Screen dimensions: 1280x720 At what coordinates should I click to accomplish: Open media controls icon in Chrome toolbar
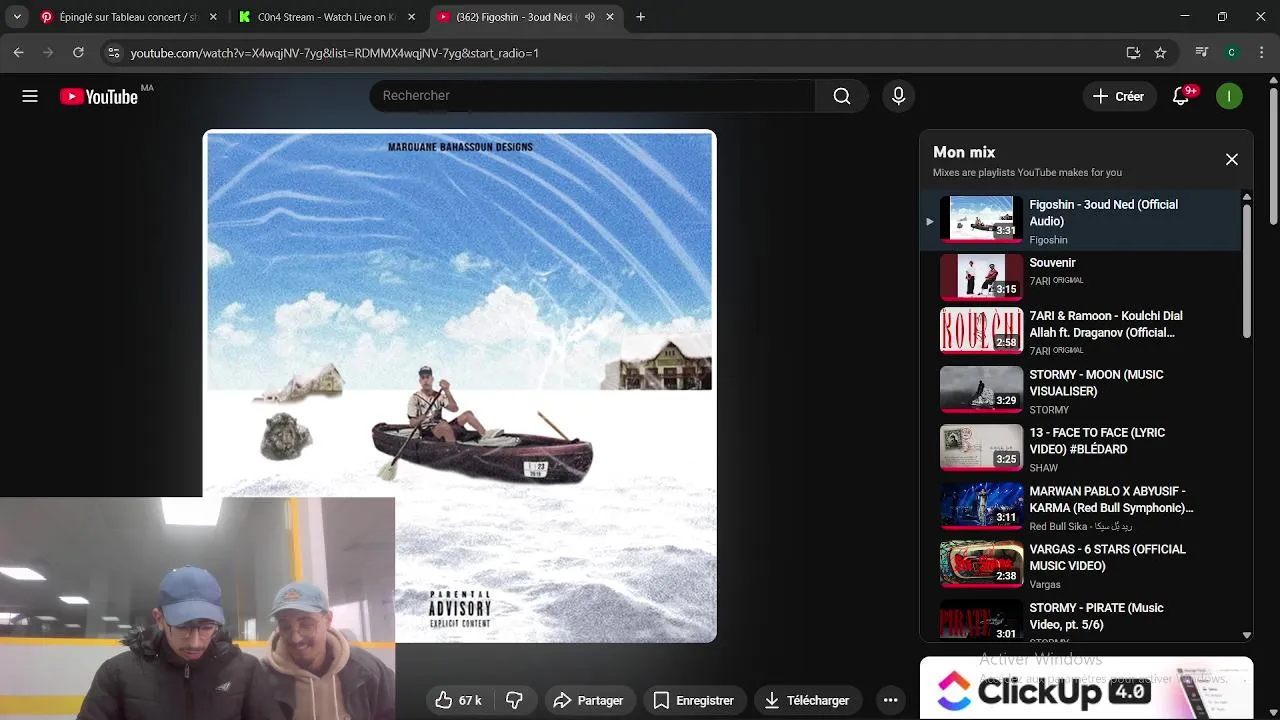(1202, 53)
